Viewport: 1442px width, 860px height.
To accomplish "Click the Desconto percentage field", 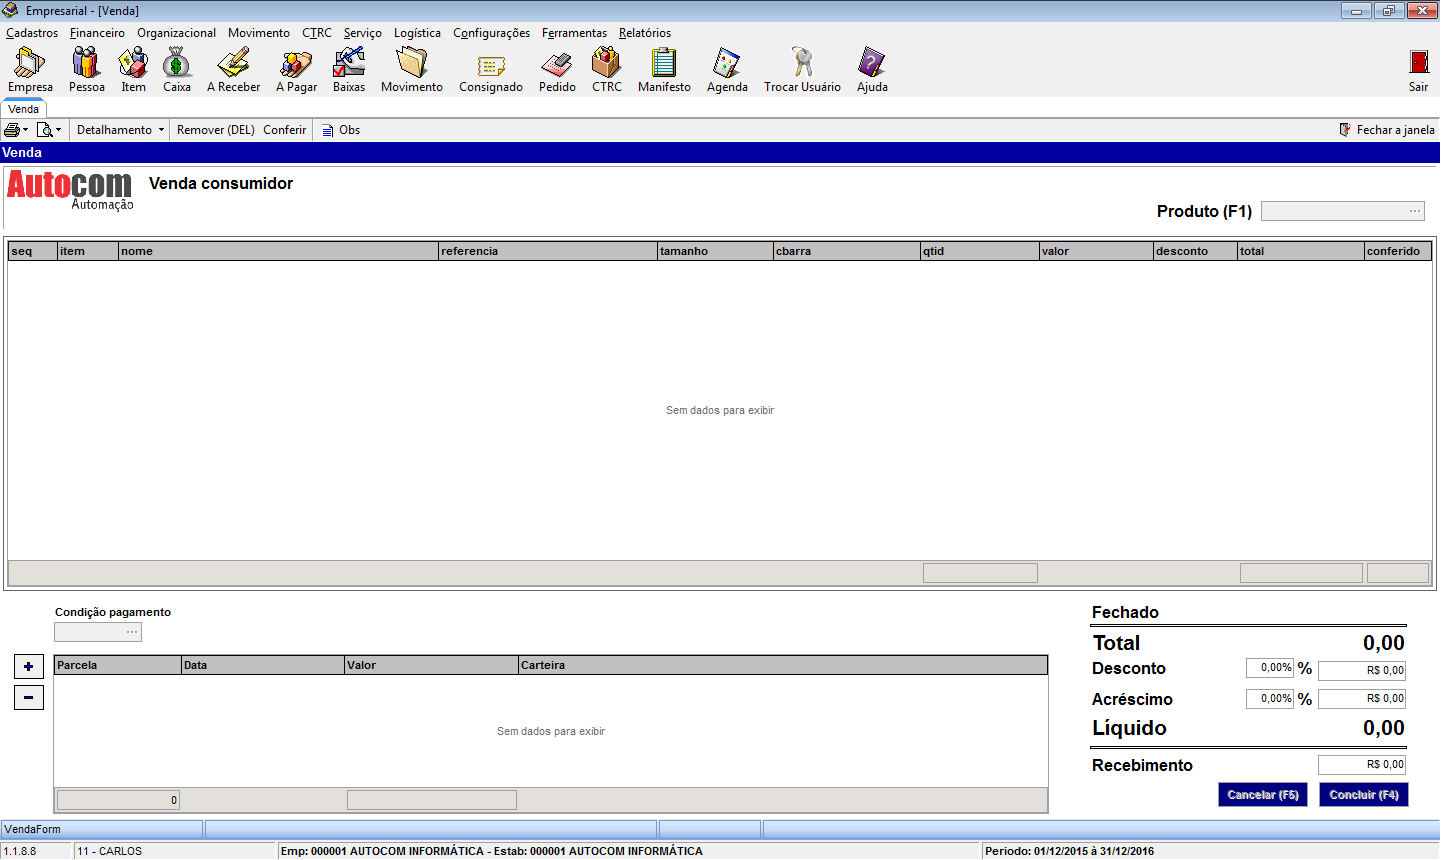I will [1270, 668].
